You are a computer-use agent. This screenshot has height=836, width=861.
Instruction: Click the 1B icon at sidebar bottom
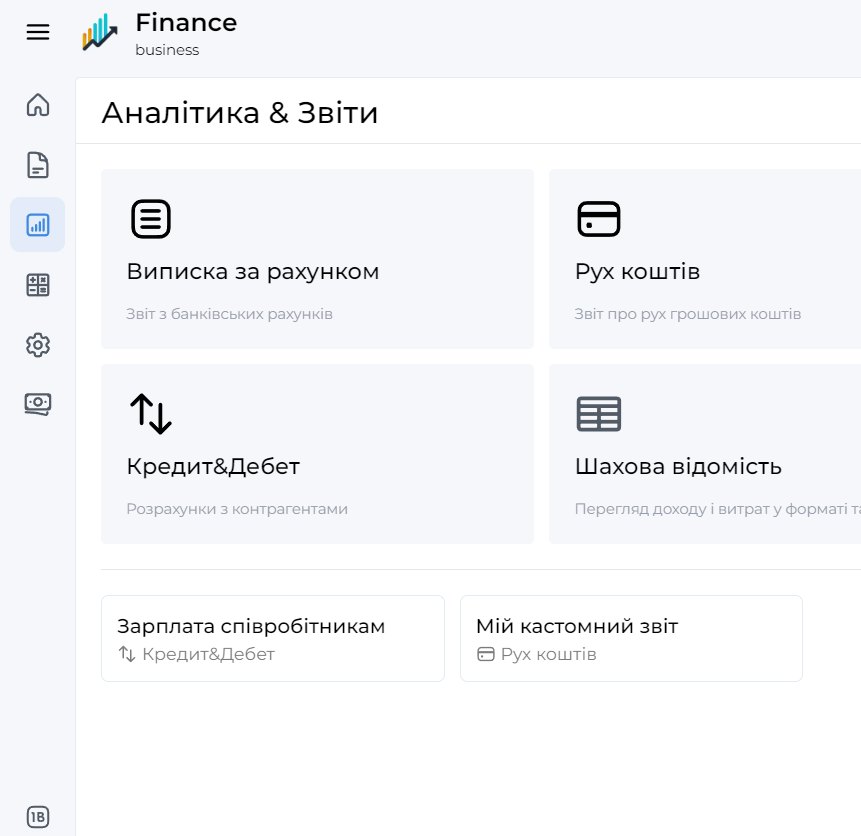[38, 816]
